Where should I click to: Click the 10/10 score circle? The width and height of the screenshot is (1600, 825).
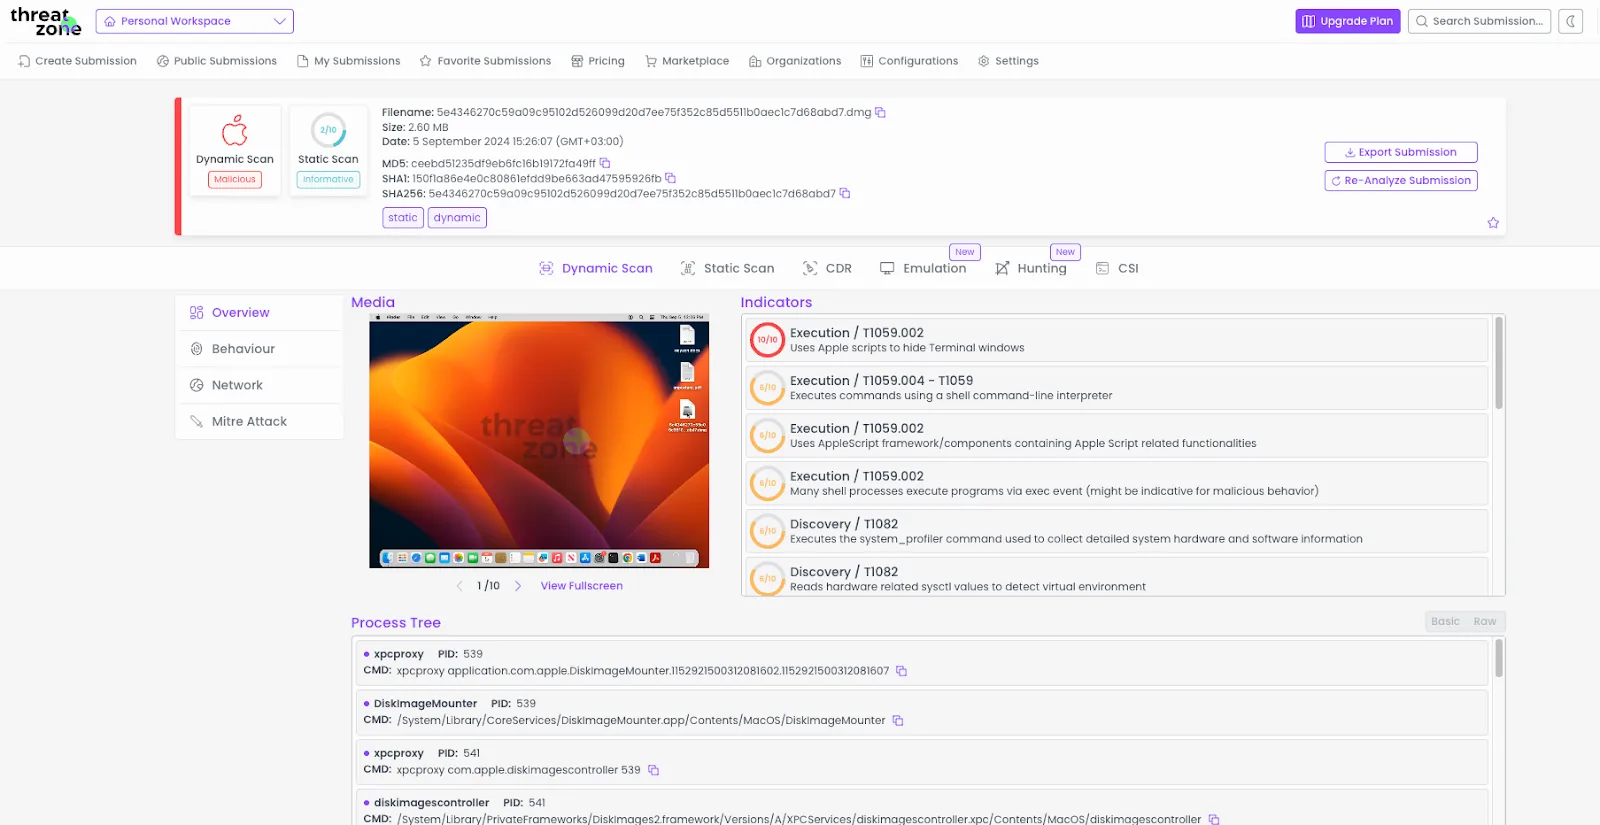coord(767,340)
